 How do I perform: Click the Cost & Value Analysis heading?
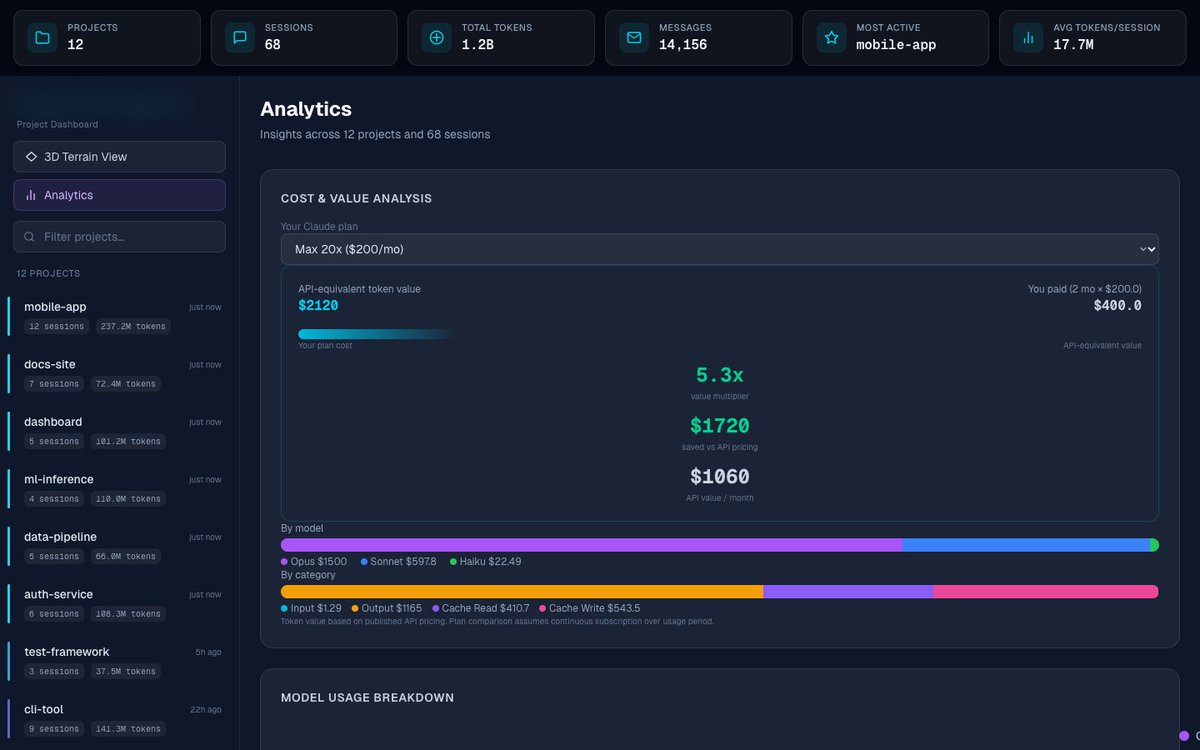pyautogui.click(x=356, y=199)
